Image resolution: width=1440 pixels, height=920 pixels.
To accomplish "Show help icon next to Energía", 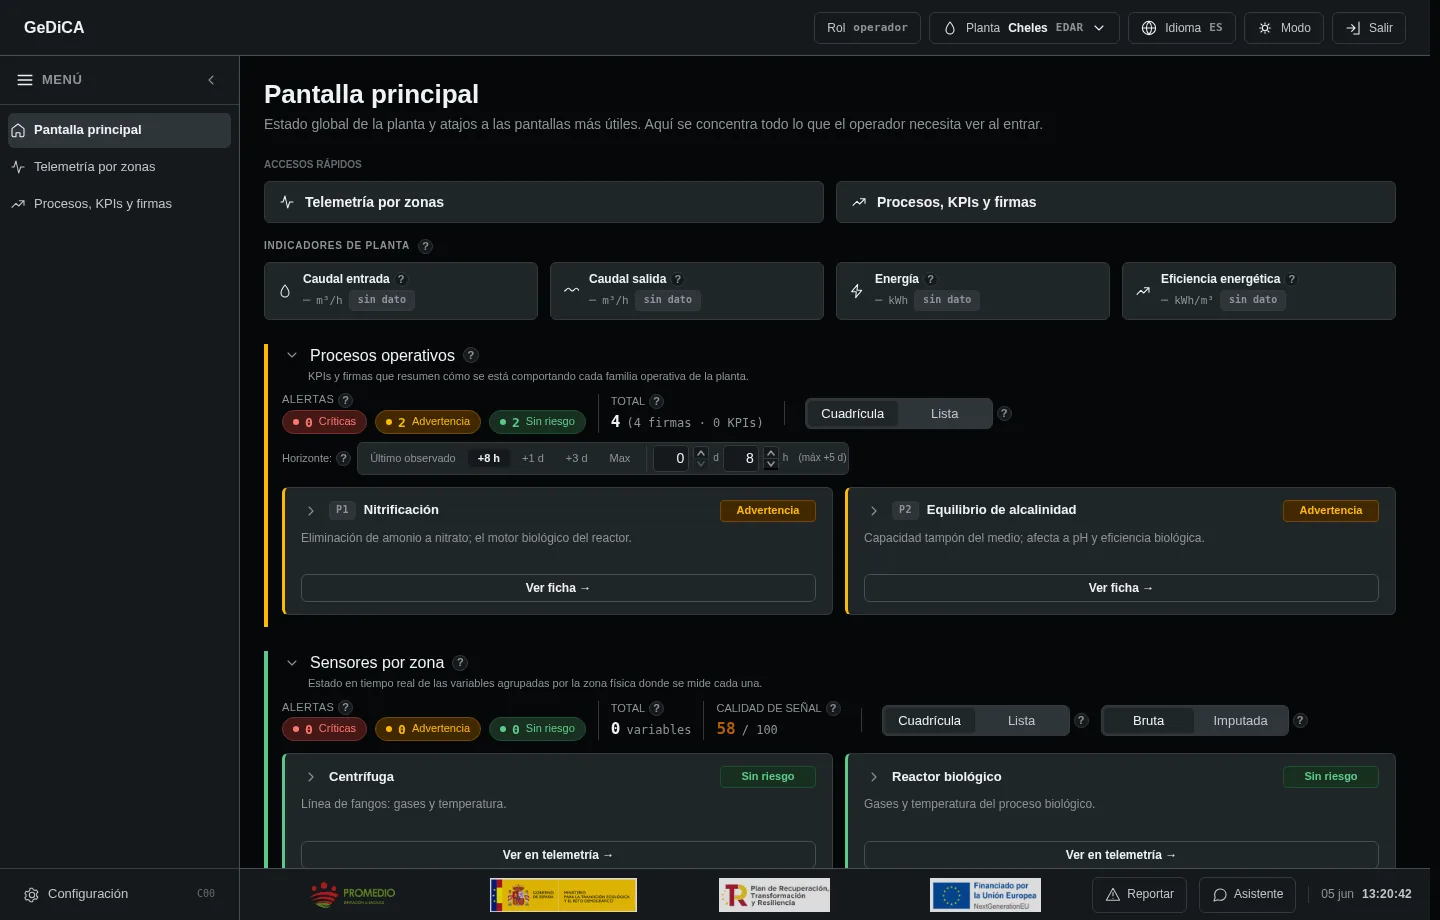I will pyautogui.click(x=930, y=280).
